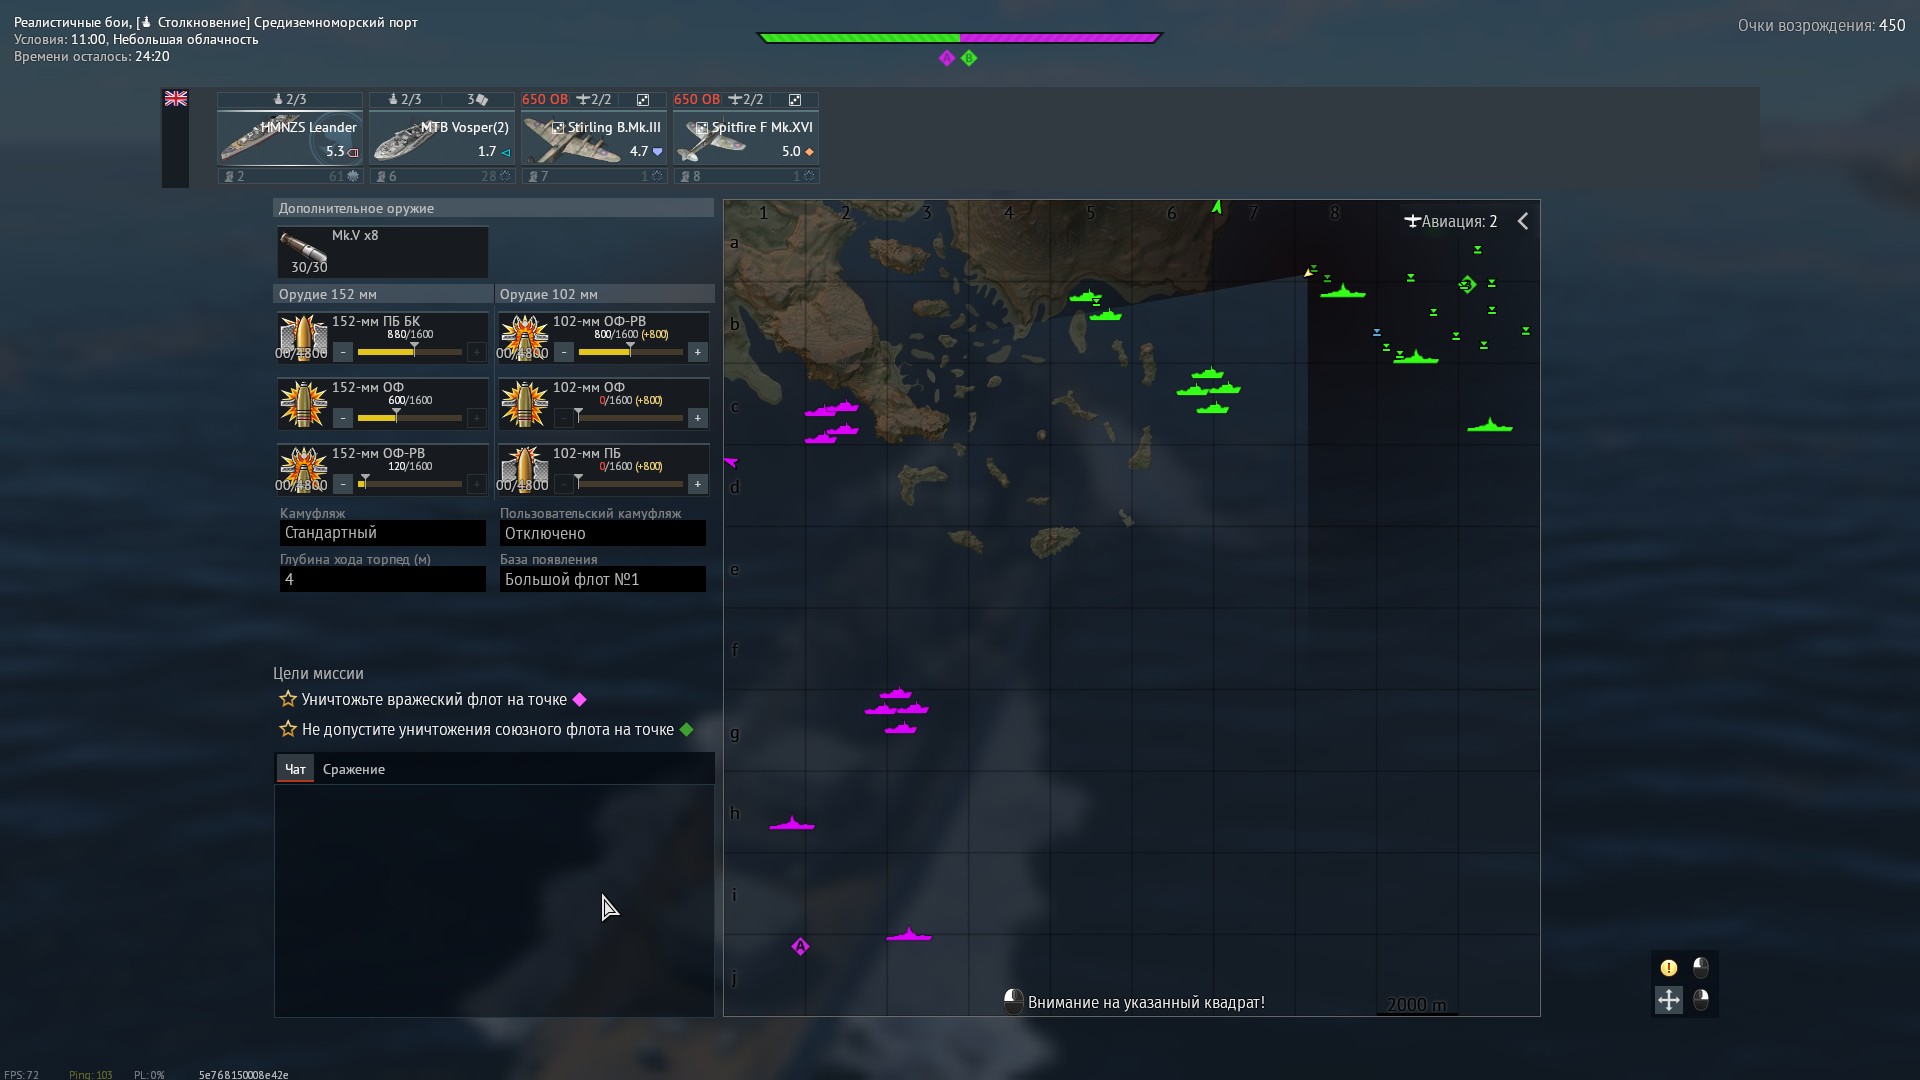This screenshot has height=1080, width=1920.
Task: Click the yellow attention alert icon
Action: point(1668,968)
